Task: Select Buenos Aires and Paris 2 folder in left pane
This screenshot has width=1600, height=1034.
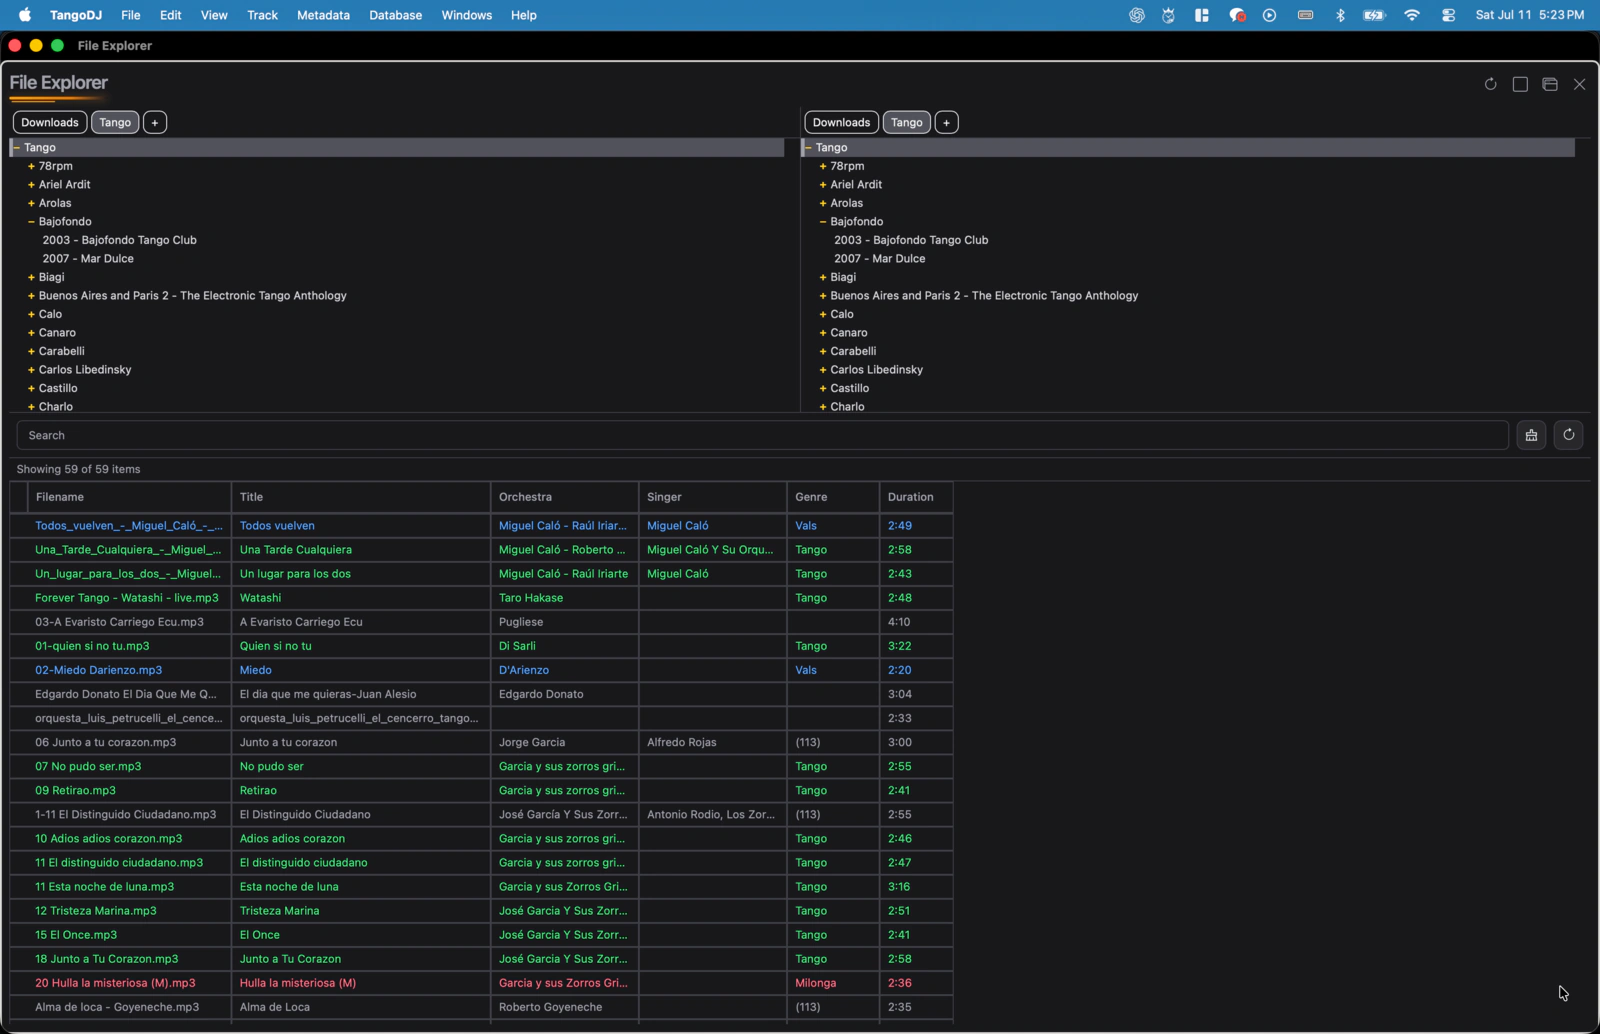Action: [193, 295]
